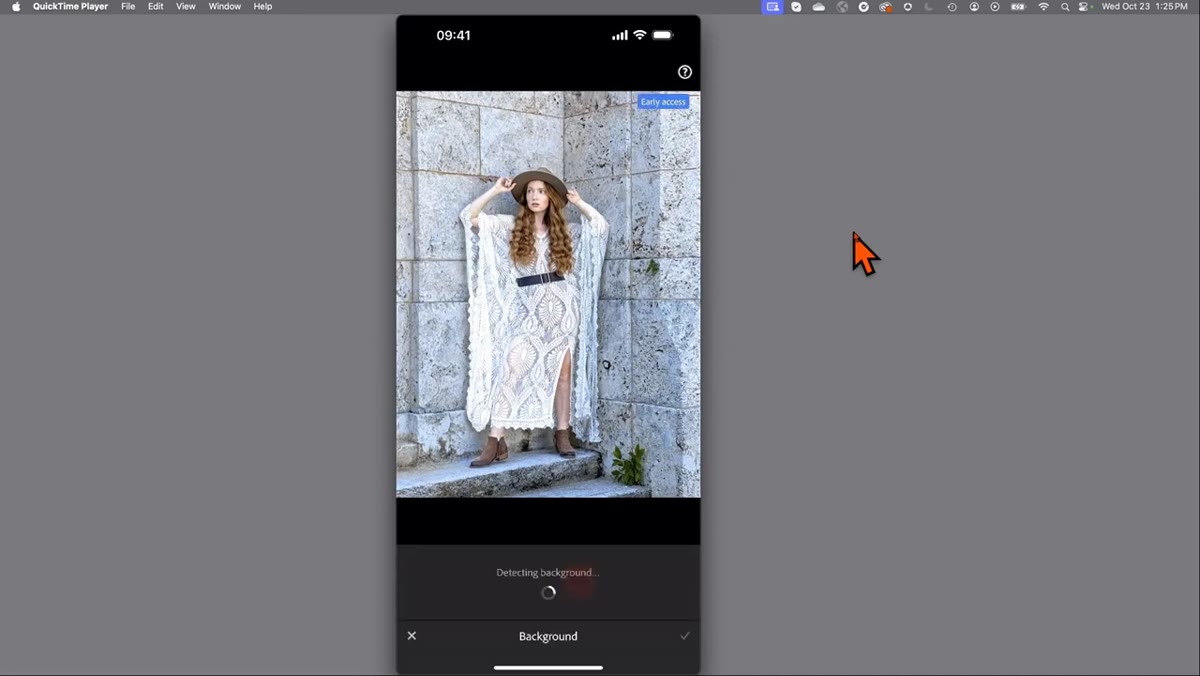The height and width of the screenshot is (676, 1200).
Task: Open Control Center in menu bar
Action: [1083, 7]
